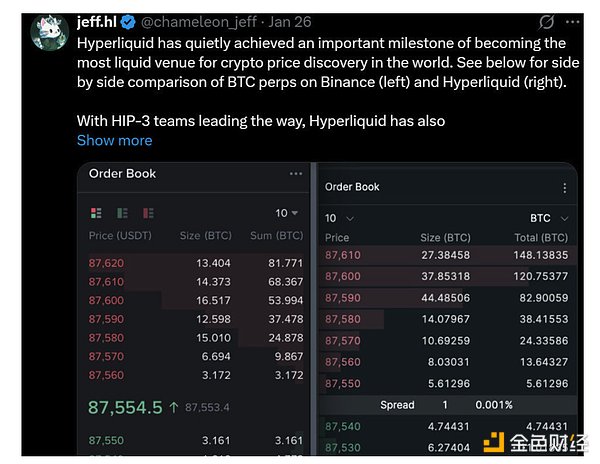The image size is (600, 464).
Task: Click Binance ask price 87,620 row
Action: [190, 263]
